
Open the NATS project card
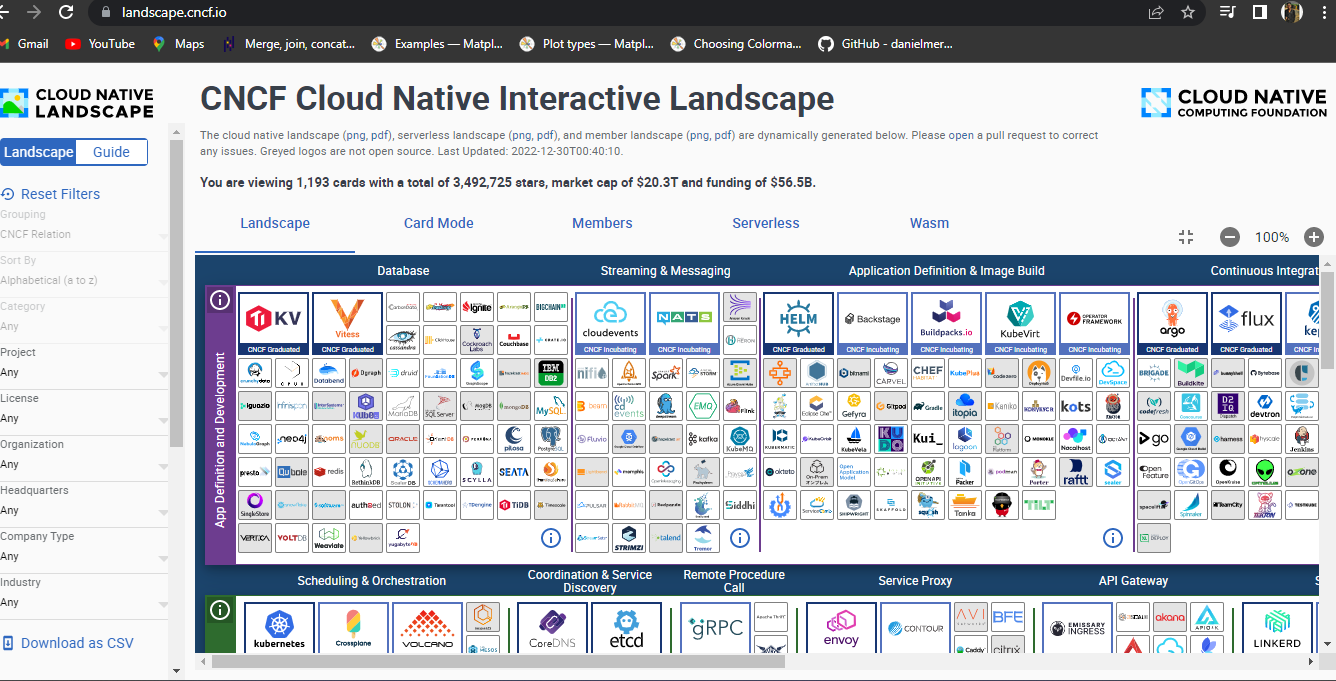[684, 323]
